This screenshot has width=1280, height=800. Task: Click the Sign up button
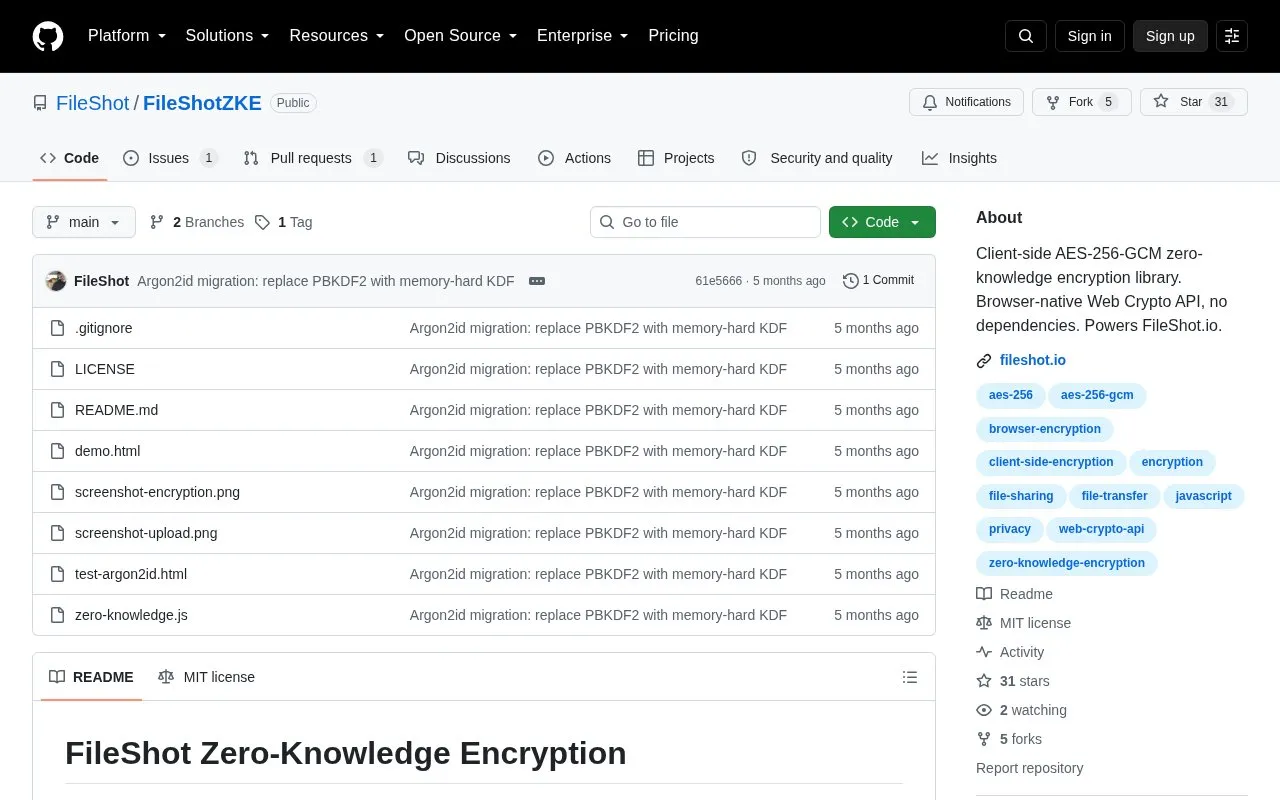tap(1170, 36)
